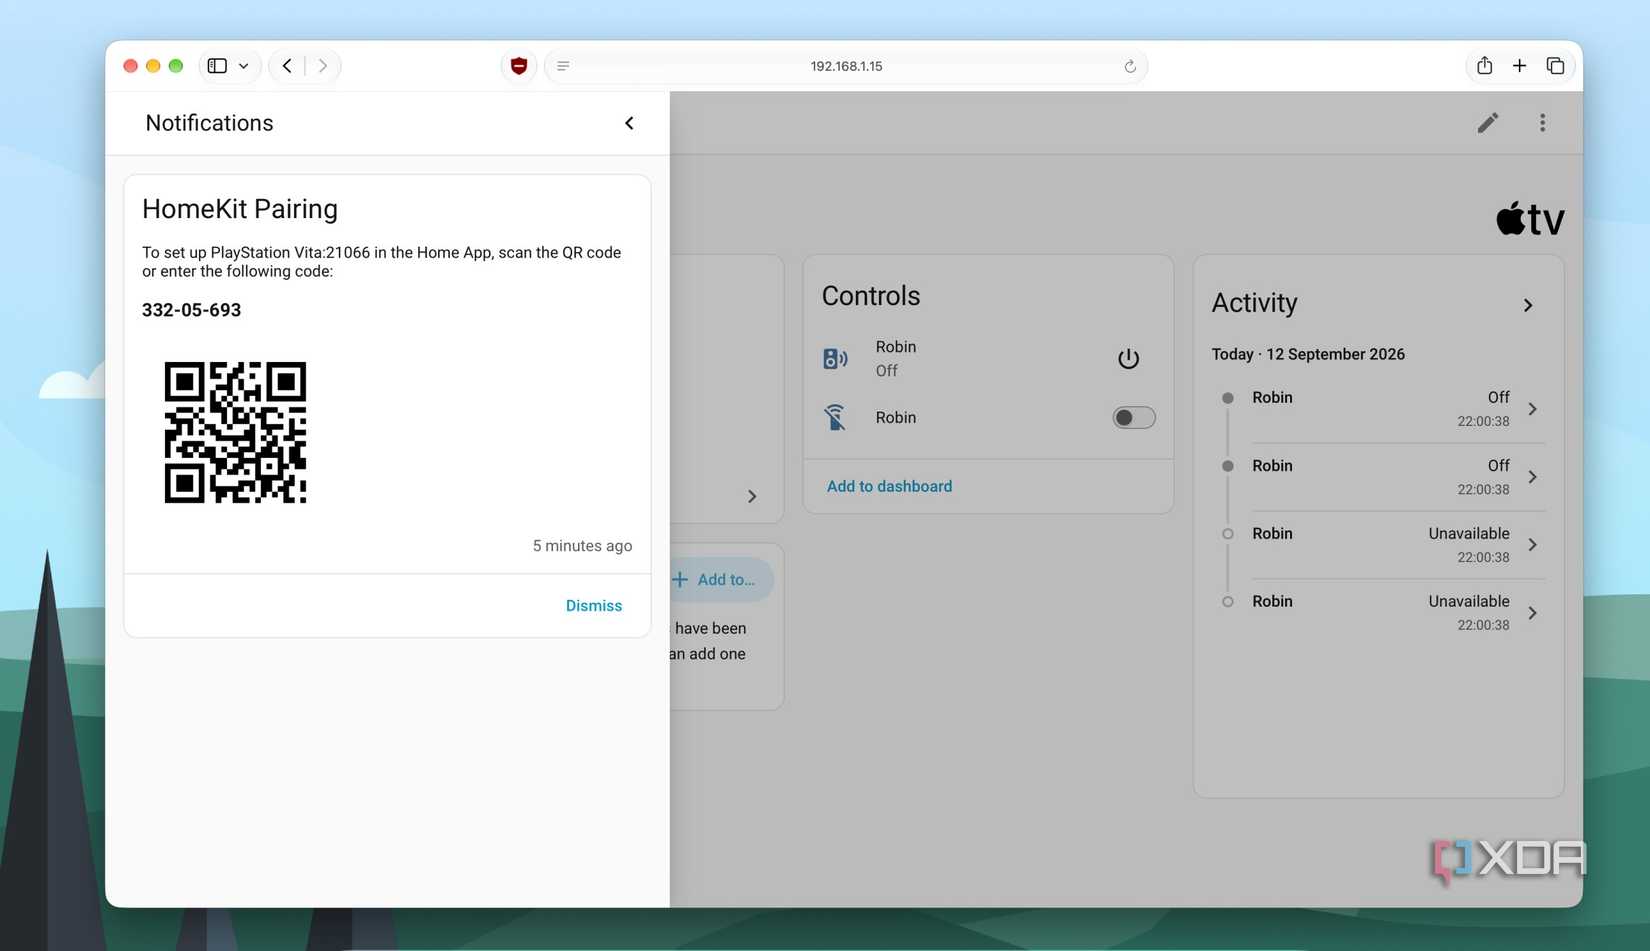
Task: Go forward in Safari history
Action: tap(322, 66)
